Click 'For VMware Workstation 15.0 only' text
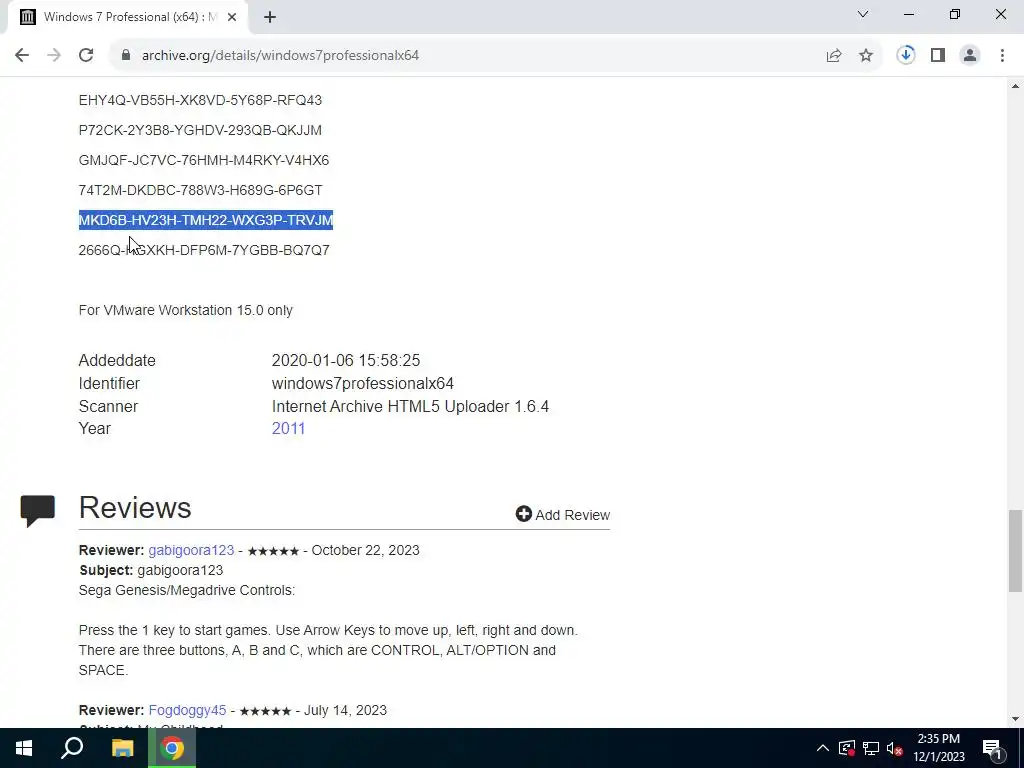This screenshot has height=768, width=1024. (x=185, y=310)
